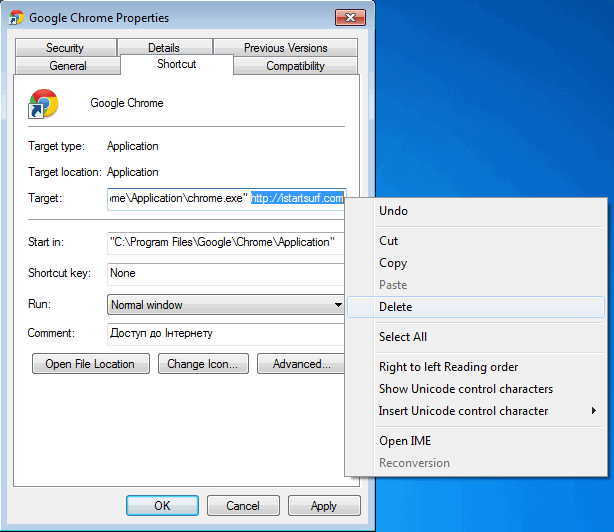Click the Start in input field
Image resolution: width=614 pixels, height=532 pixels.
pyautogui.click(x=226, y=243)
